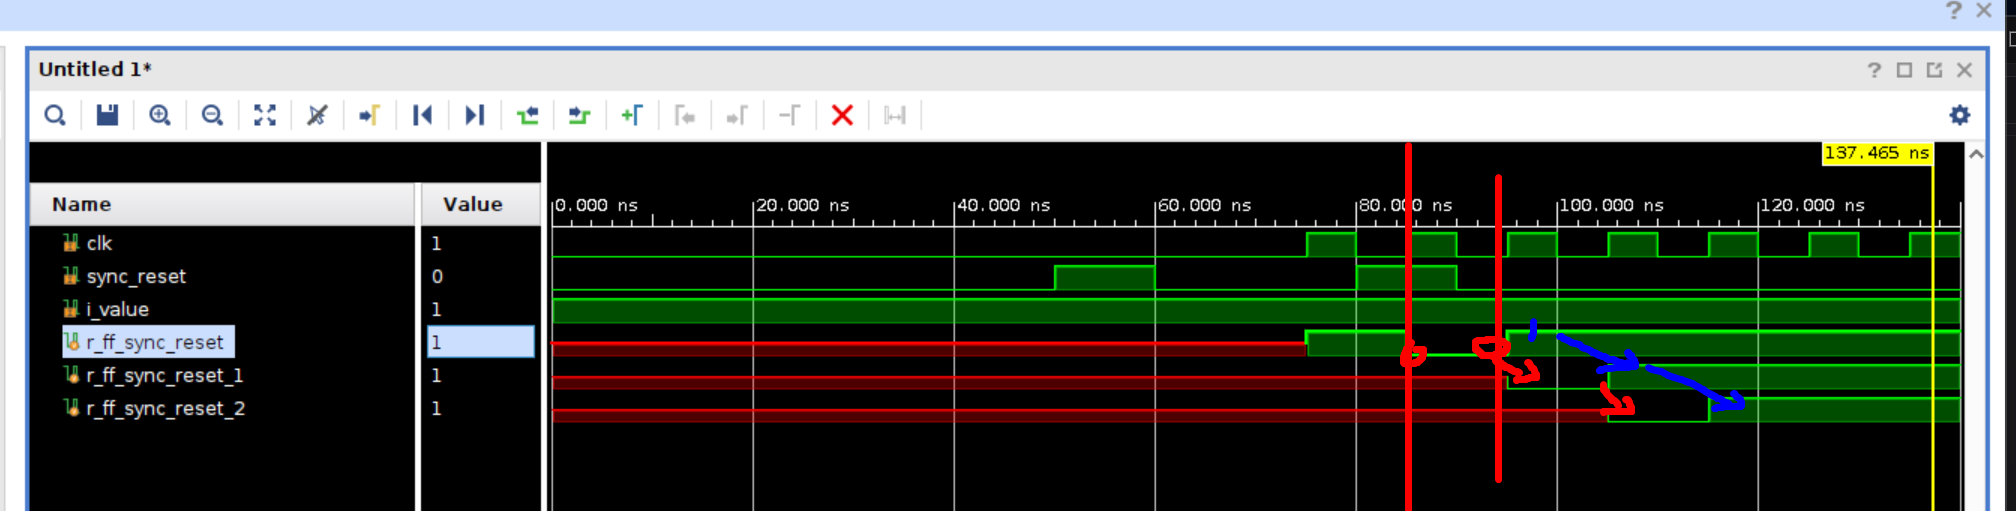
Task: Click the 60.000 ns ruler label
Action: click(x=1205, y=205)
